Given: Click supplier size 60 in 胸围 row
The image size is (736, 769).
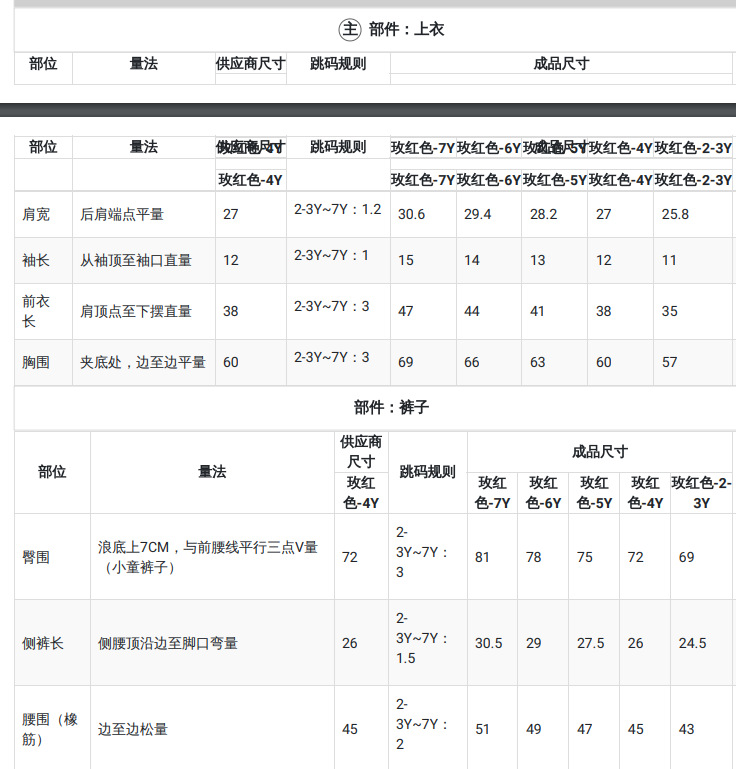Looking at the screenshot, I should click(230, 362).
